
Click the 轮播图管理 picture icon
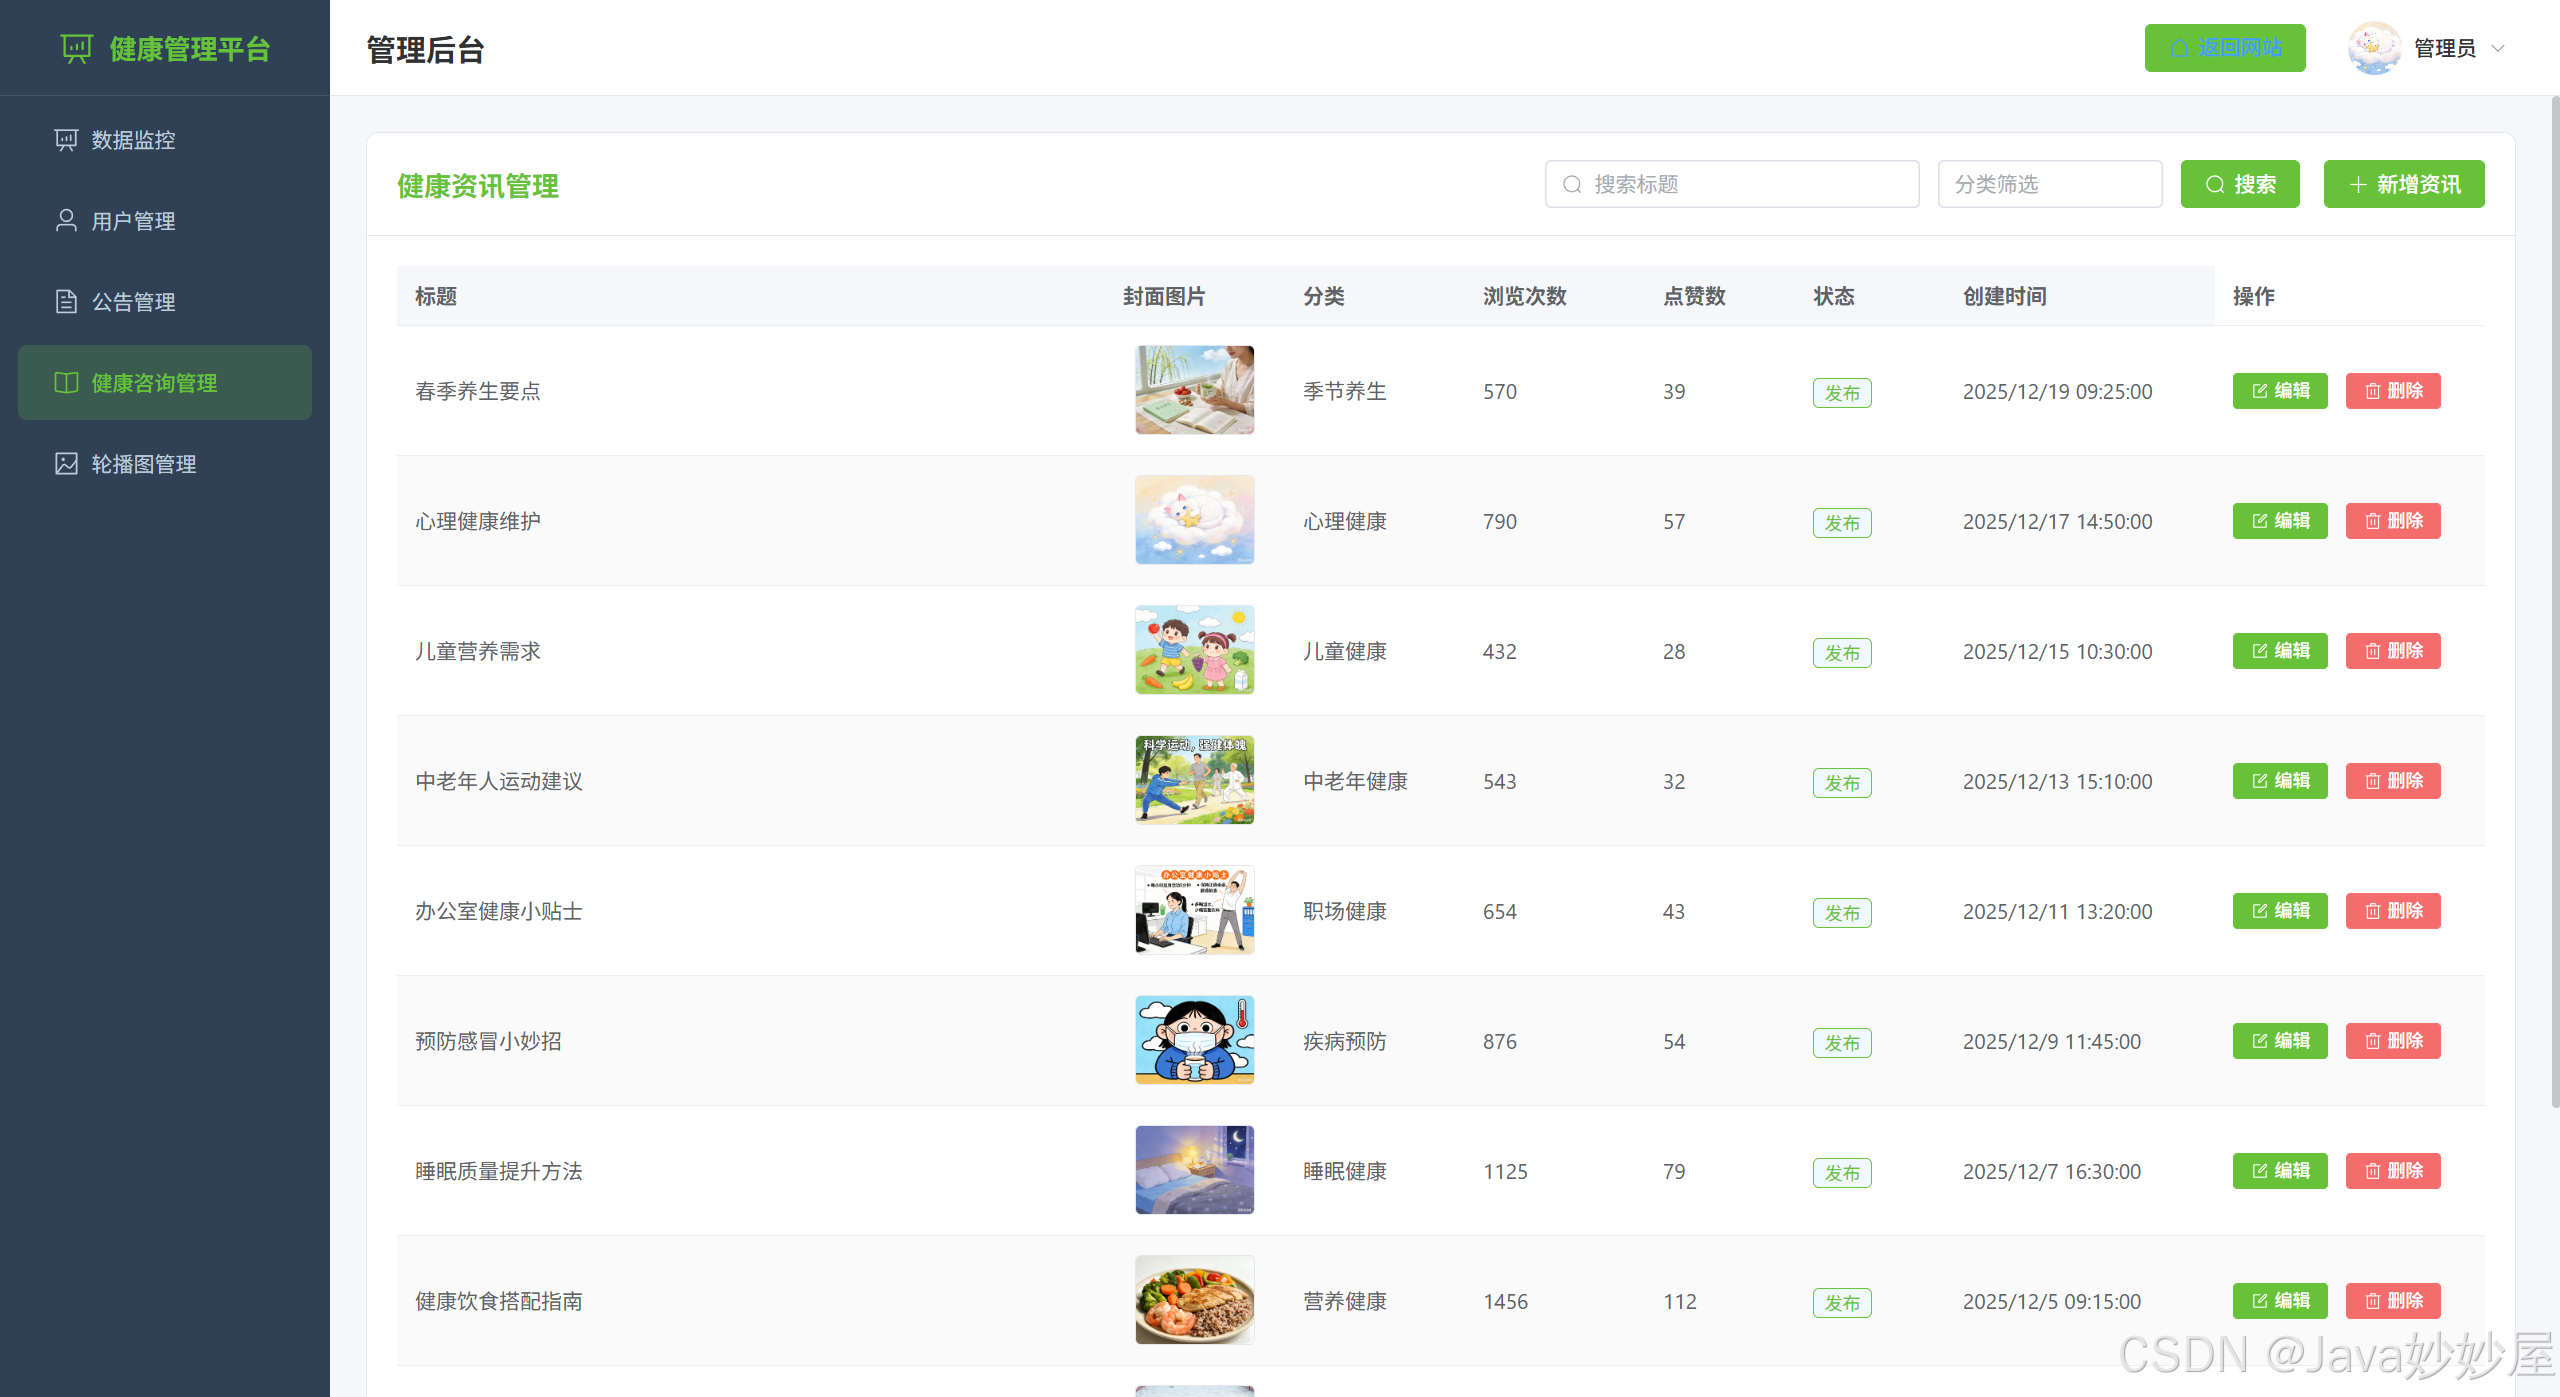[66, 464]
